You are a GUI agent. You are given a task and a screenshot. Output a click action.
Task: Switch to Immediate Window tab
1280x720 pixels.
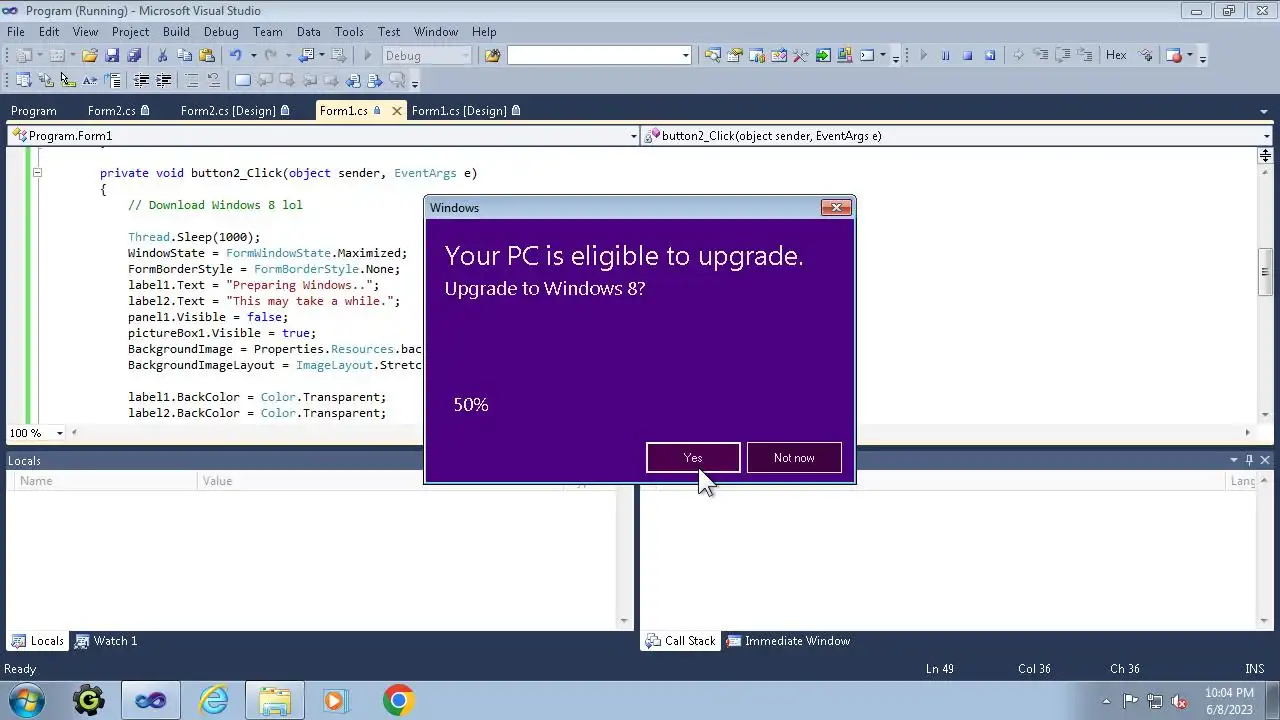click(x=788, y=641)
